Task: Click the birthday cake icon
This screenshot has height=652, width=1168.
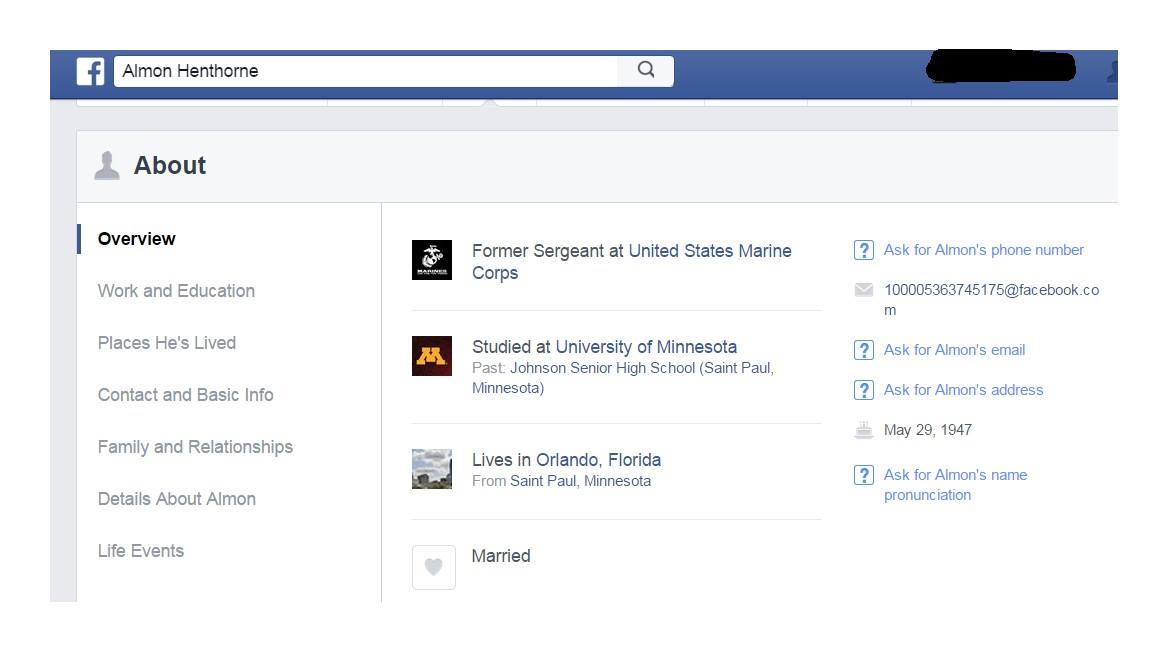Action: coord(863,430)
